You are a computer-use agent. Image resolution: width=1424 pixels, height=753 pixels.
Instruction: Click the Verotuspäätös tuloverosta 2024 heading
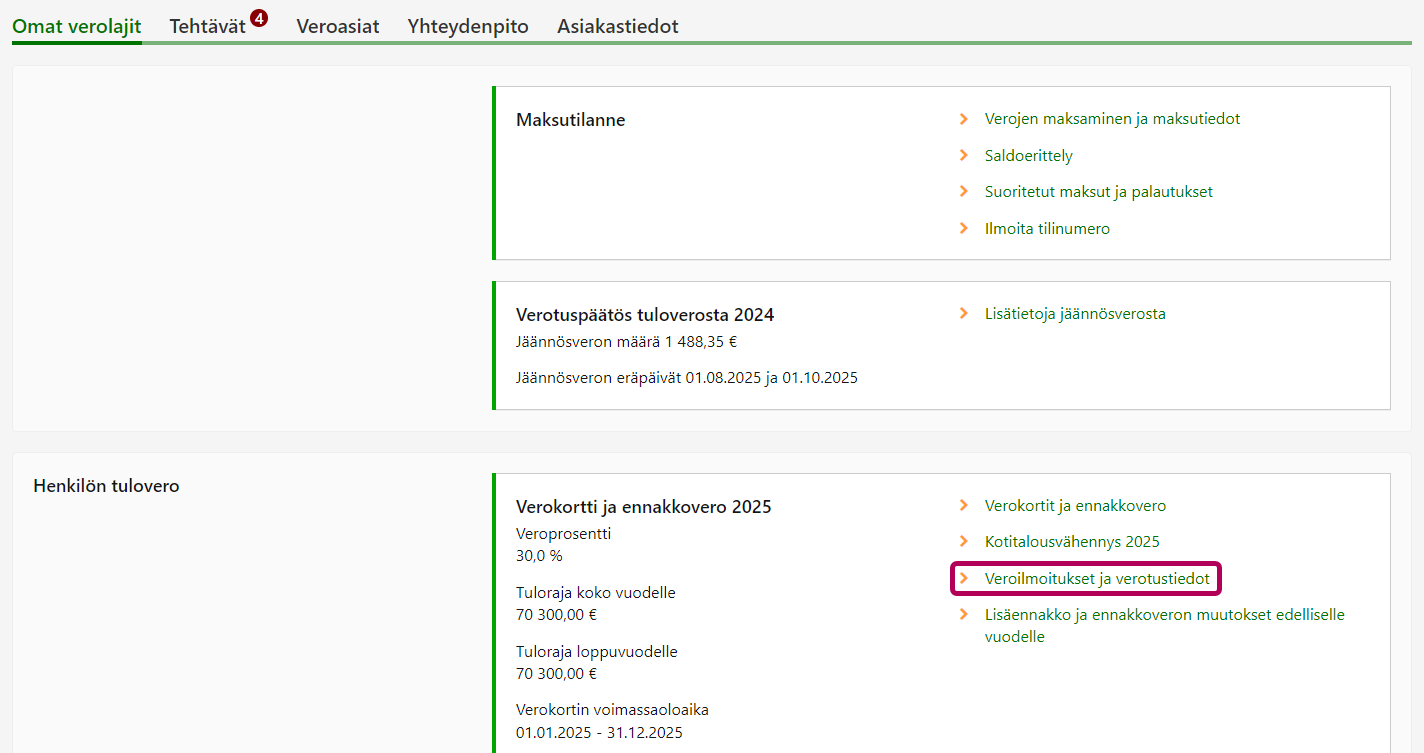click(x=645, y=315)
